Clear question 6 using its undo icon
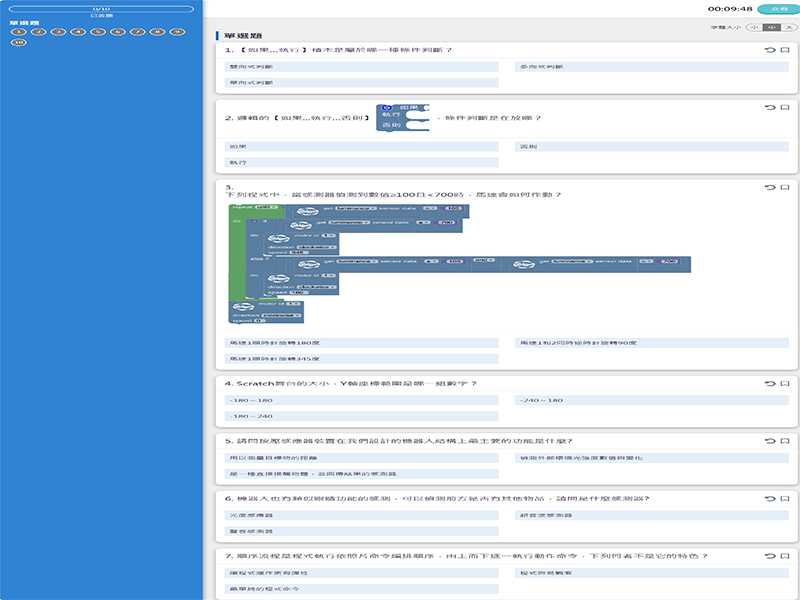The image size is (800, 600). (x=769, y=497)
